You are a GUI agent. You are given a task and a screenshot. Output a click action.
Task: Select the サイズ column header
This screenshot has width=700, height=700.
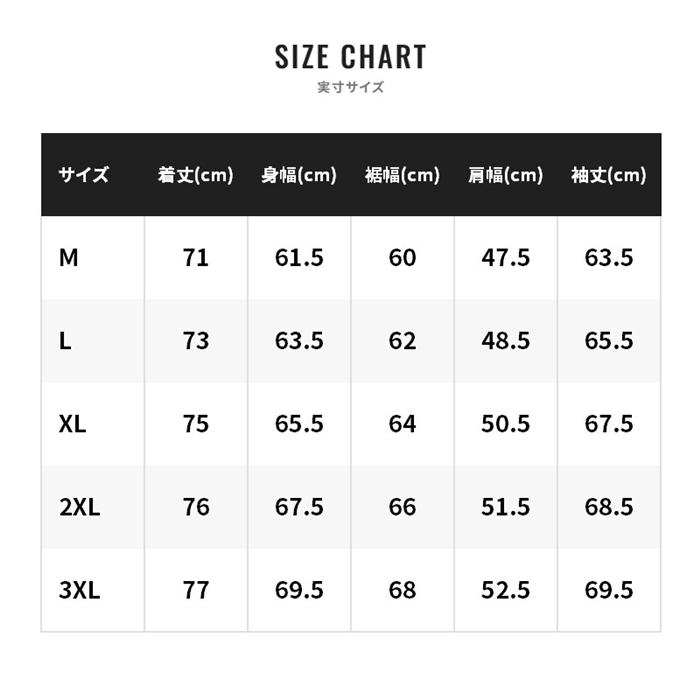tap(83, 175)
